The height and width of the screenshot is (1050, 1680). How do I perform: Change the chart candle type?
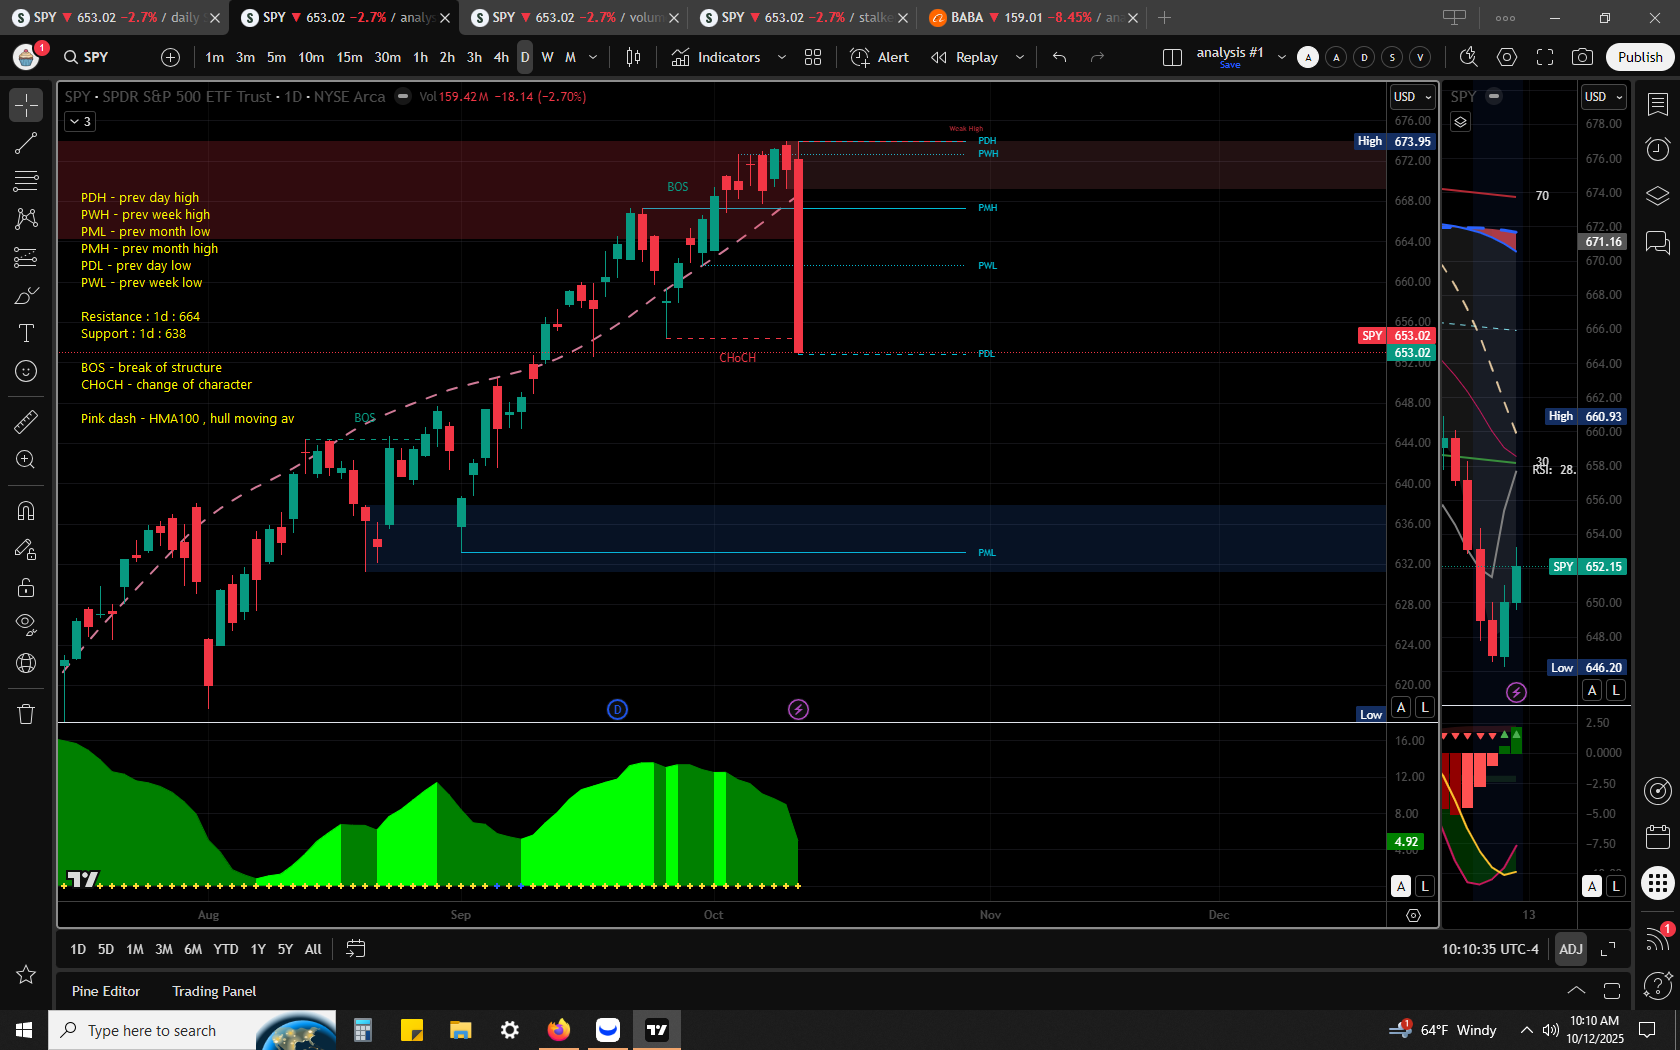click(x=633, y=57)
